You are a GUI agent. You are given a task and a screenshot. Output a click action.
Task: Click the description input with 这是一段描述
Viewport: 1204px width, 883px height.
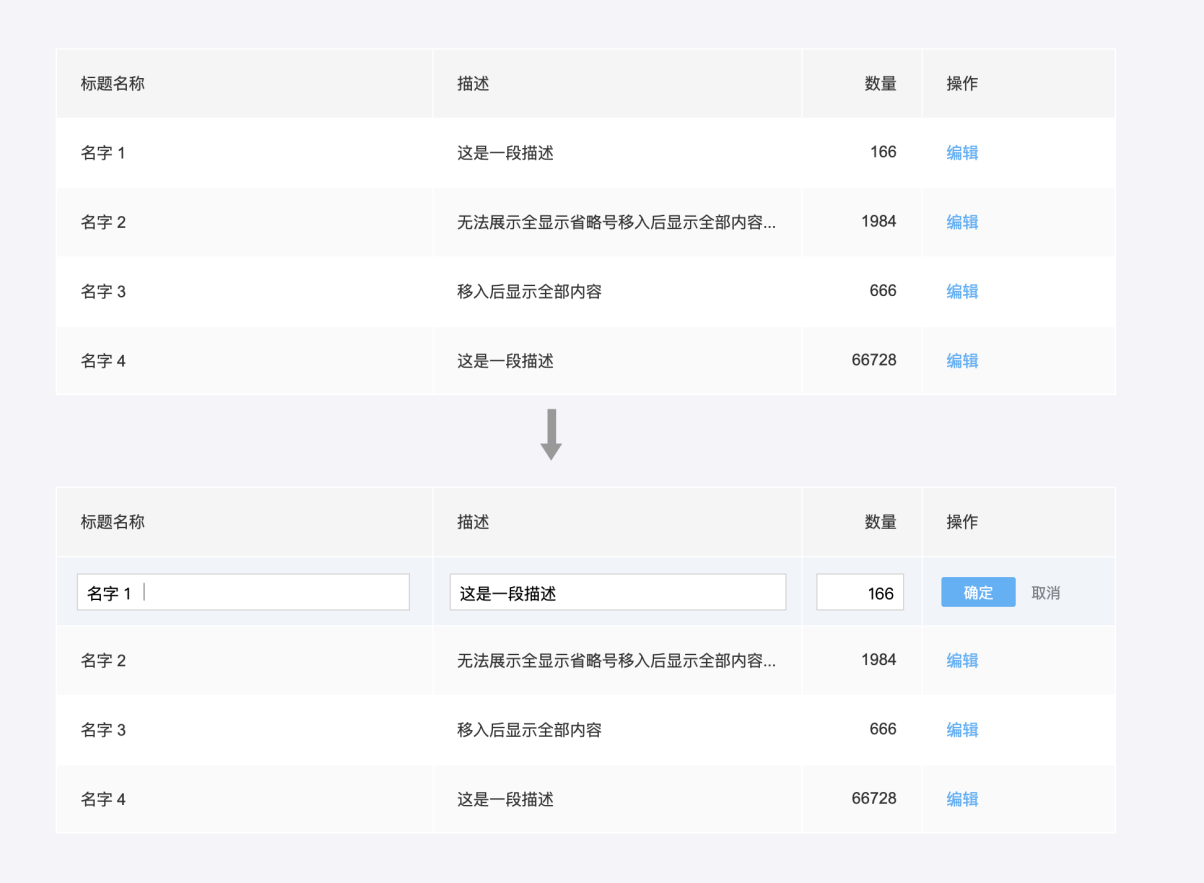click(x=617, y=593)
